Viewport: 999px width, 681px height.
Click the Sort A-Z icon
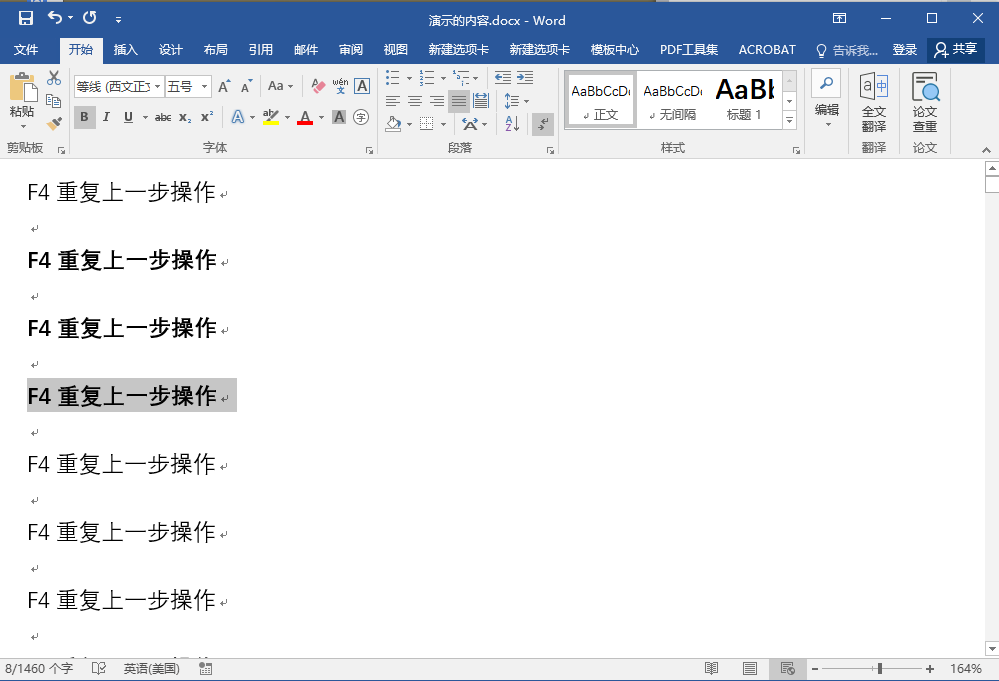coord(511,124)
